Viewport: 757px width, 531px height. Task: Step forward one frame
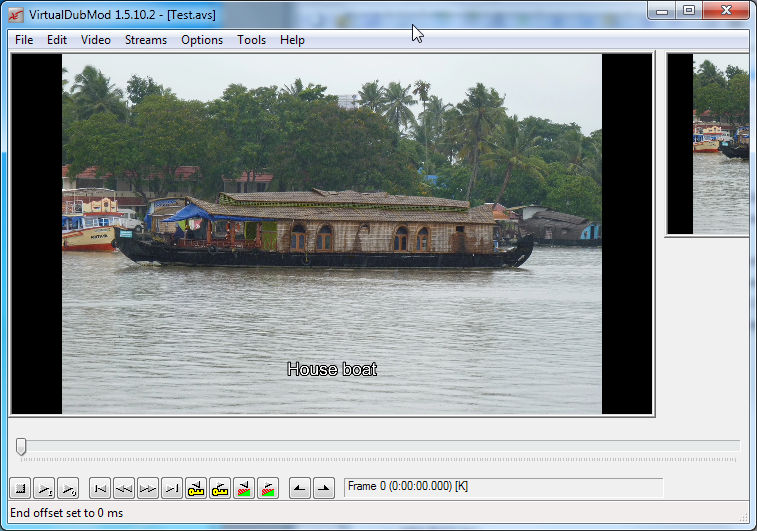click(148, 489)
